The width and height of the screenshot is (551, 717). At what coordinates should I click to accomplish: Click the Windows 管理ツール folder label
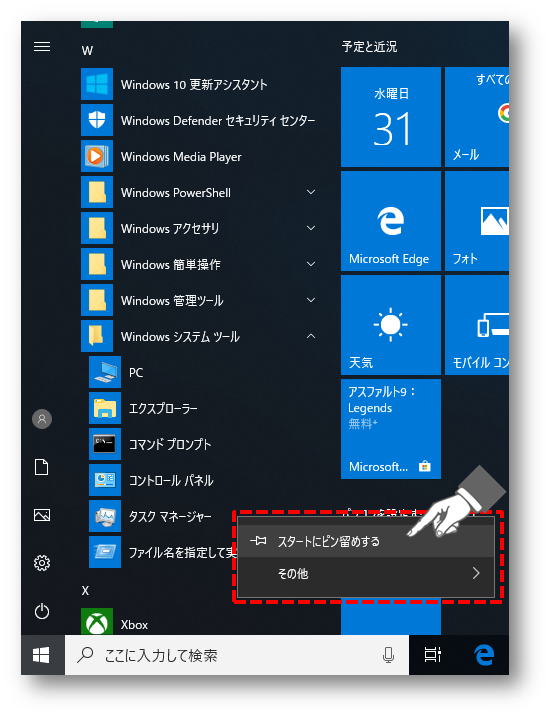[x=172, y=300]
